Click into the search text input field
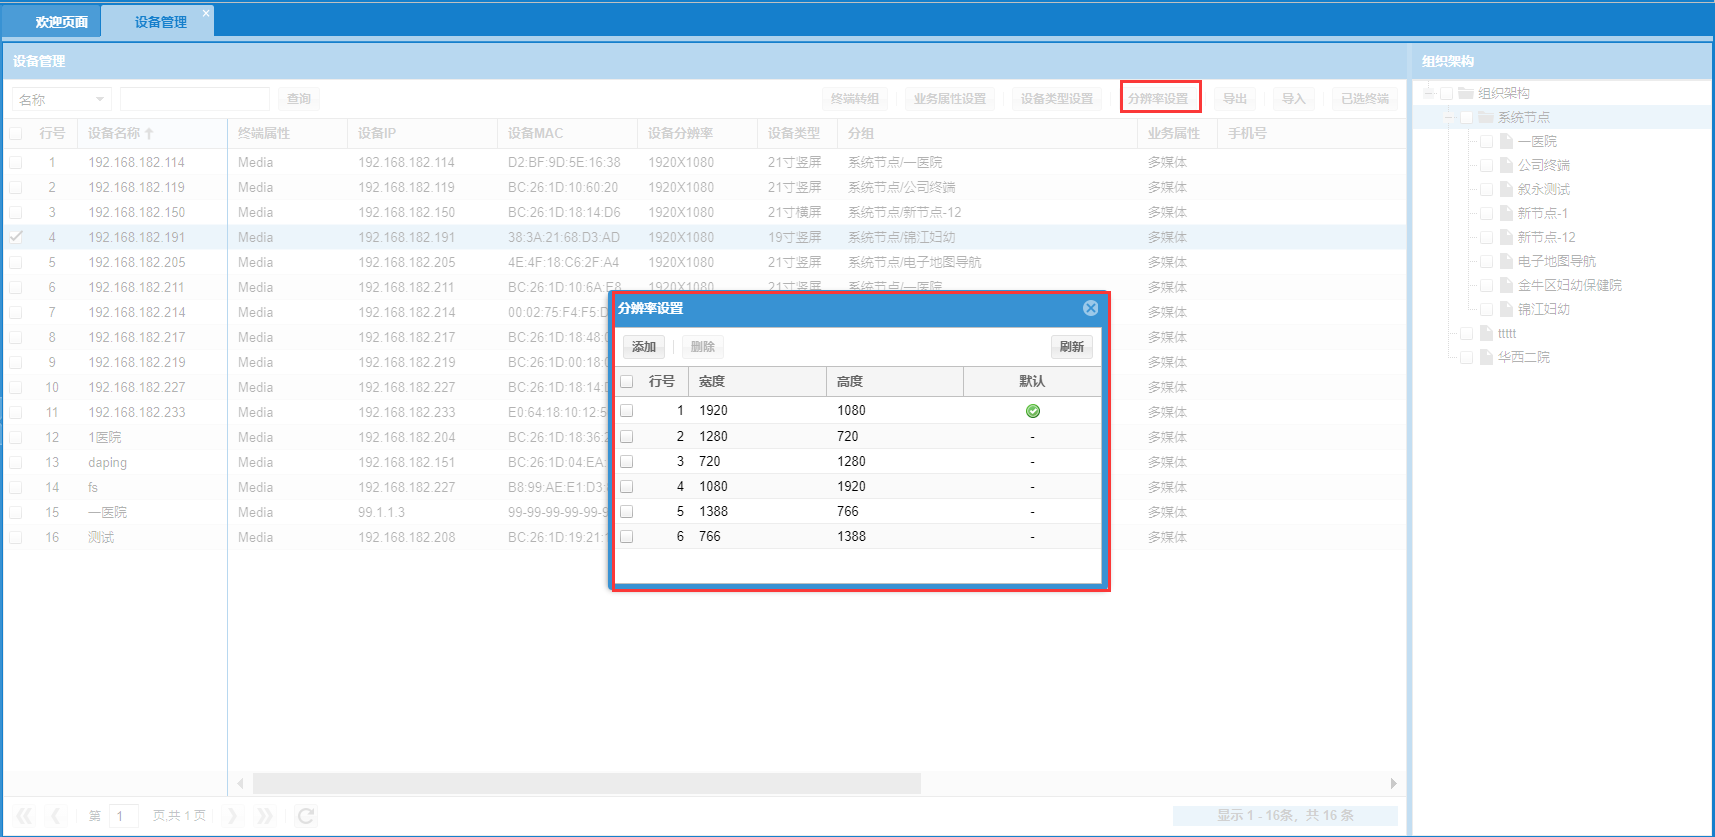Viewport: 1715px width, 837px height. (x=195, y=99)
